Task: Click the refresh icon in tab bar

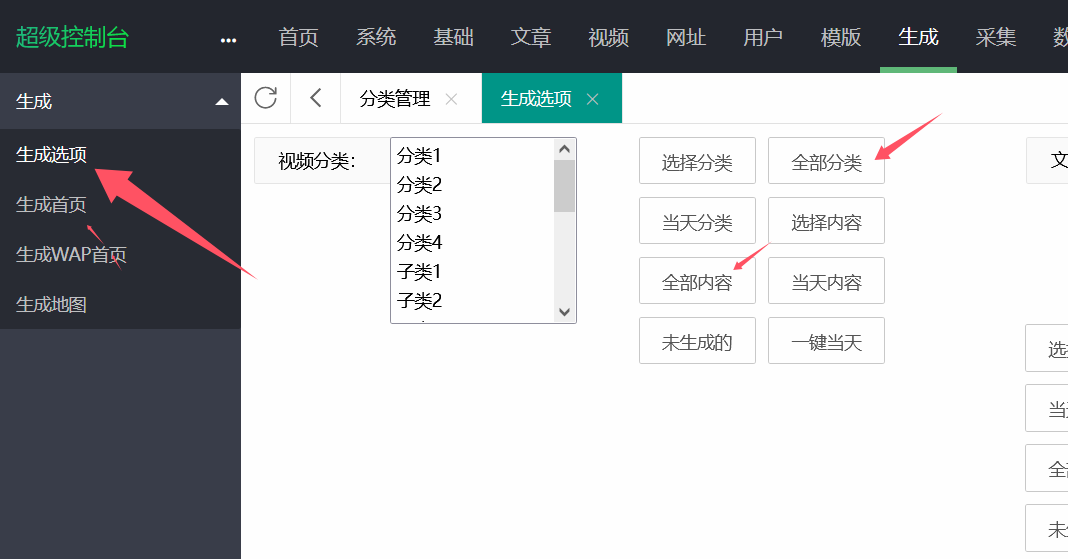Action: [x=265, y=97]
